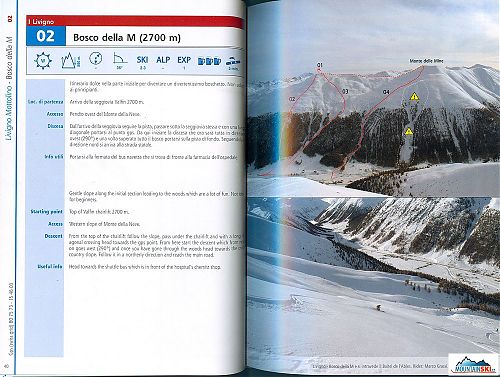Select the SKI difficulty label
500x377 pixels.
point(142,60)
